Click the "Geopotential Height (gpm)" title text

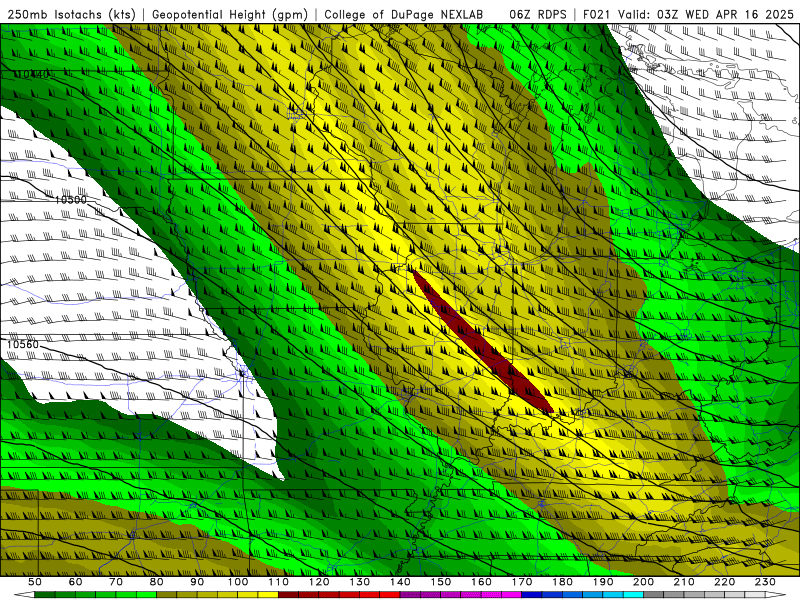click(x=230, y=14)
